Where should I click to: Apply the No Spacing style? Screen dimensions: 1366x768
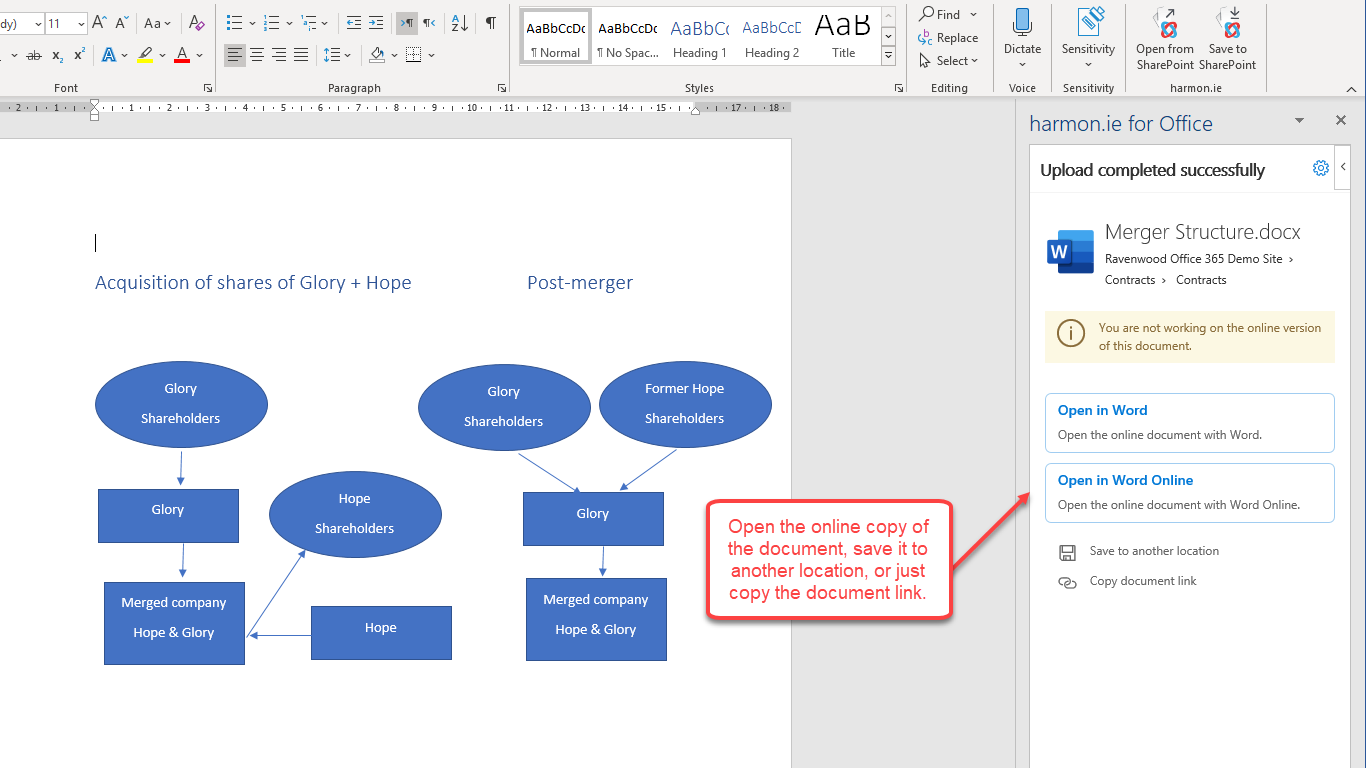coord(628,37)
